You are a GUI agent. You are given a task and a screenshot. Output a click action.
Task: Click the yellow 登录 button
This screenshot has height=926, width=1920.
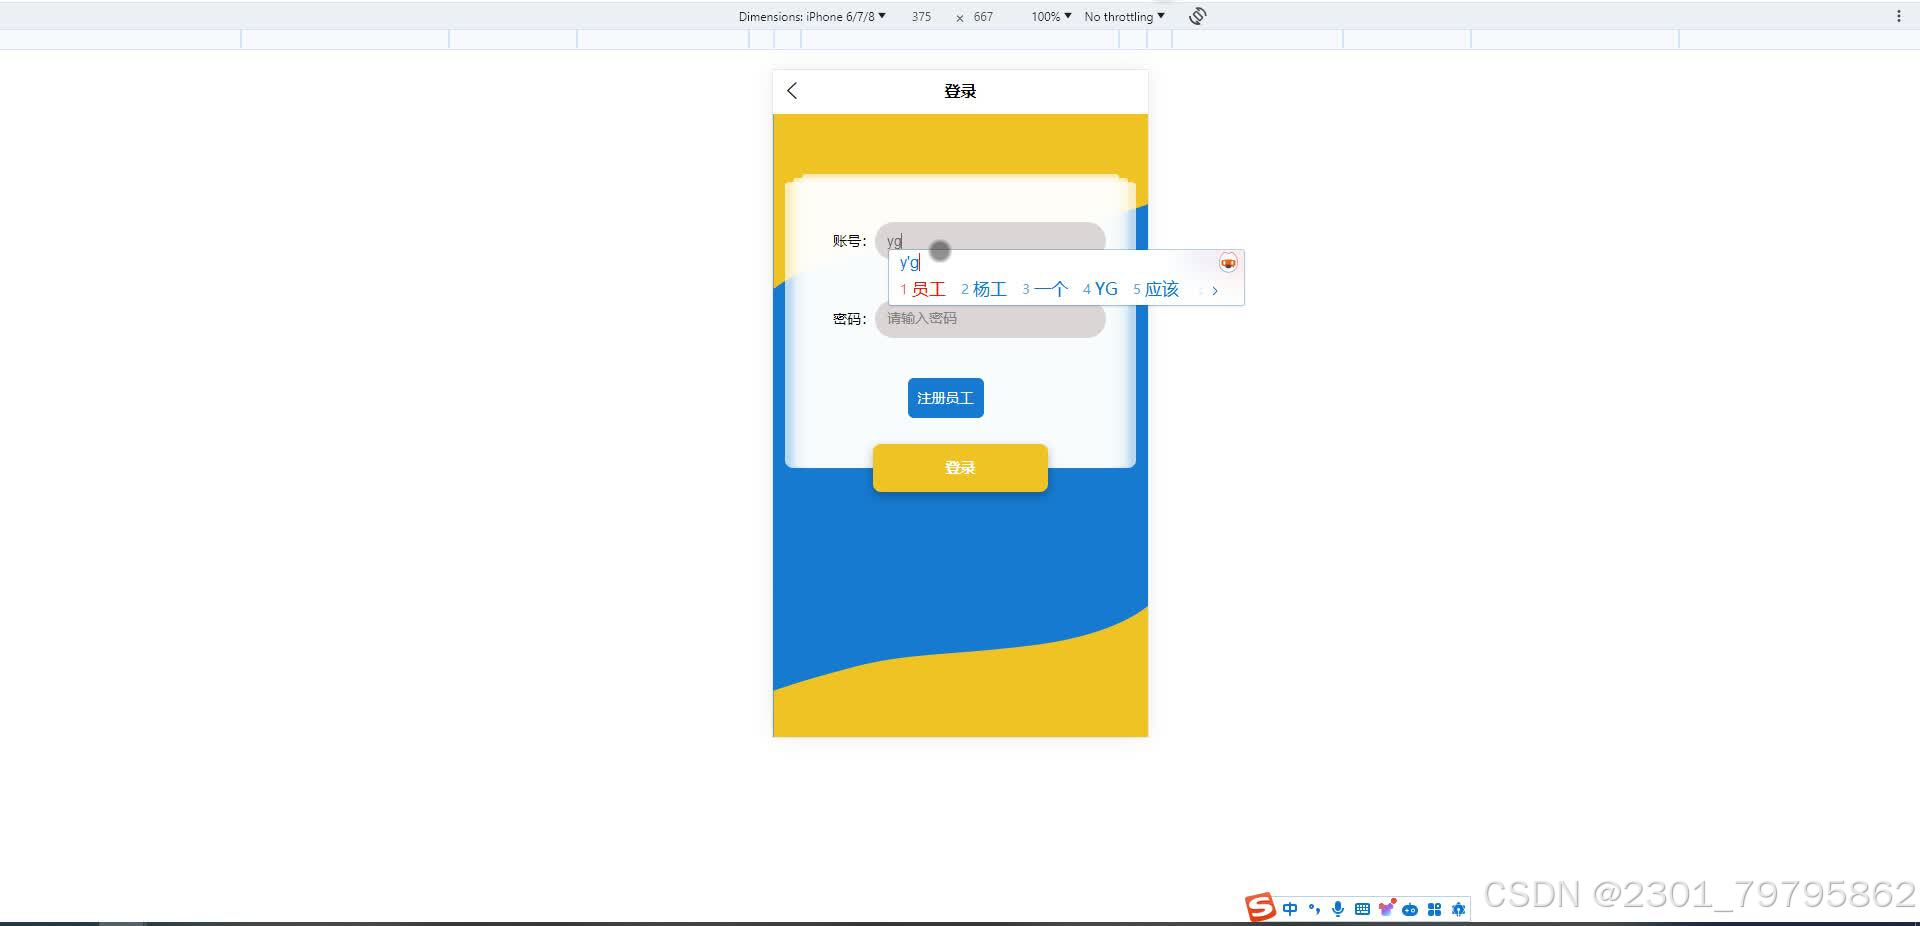pyautogui.click(x=960, y=468)
